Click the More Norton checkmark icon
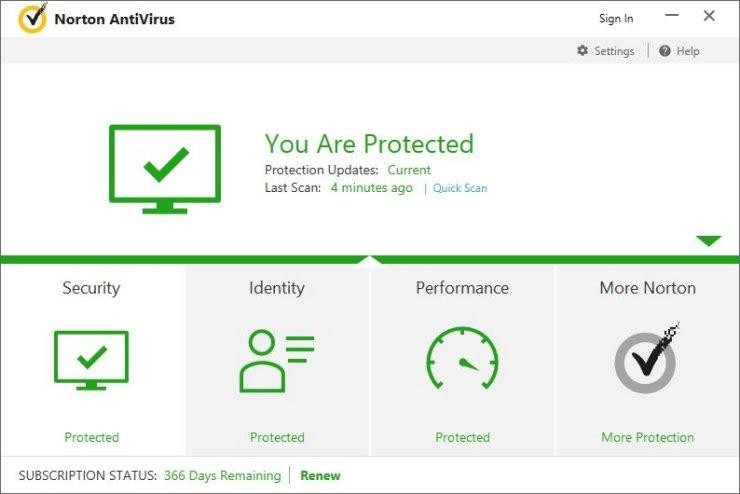This screenshot has width=740, height=494. point(647,359)
